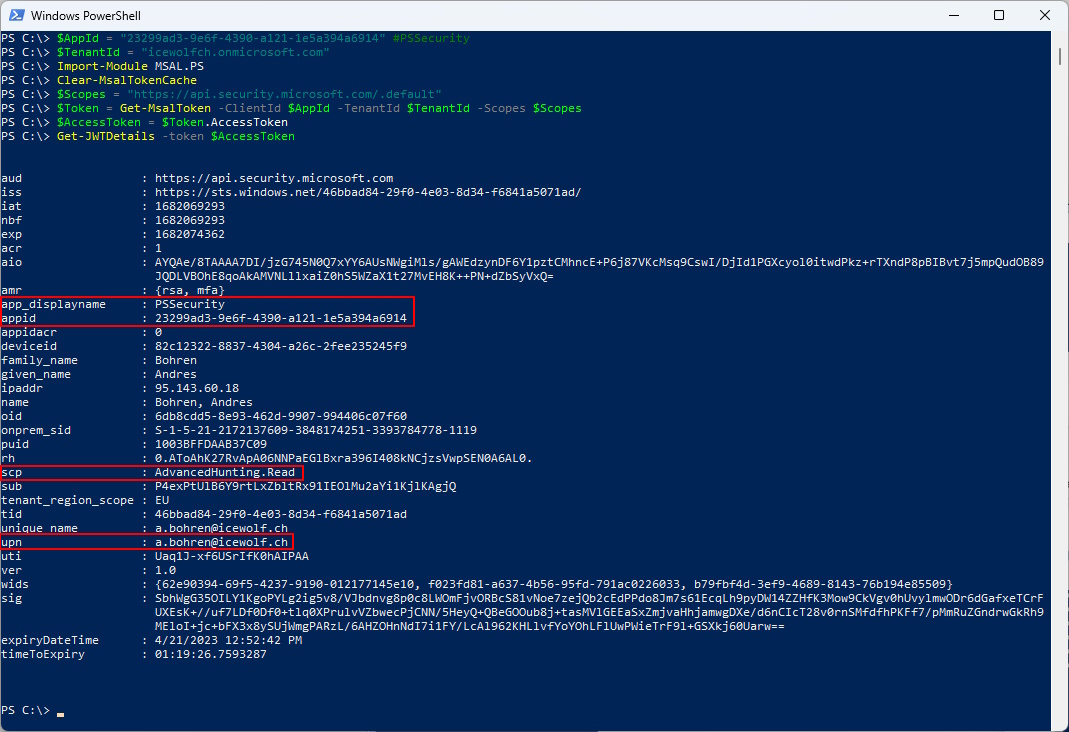
Task: Click the amr value {rsa, mfa}
Action: tap(190, 290)
